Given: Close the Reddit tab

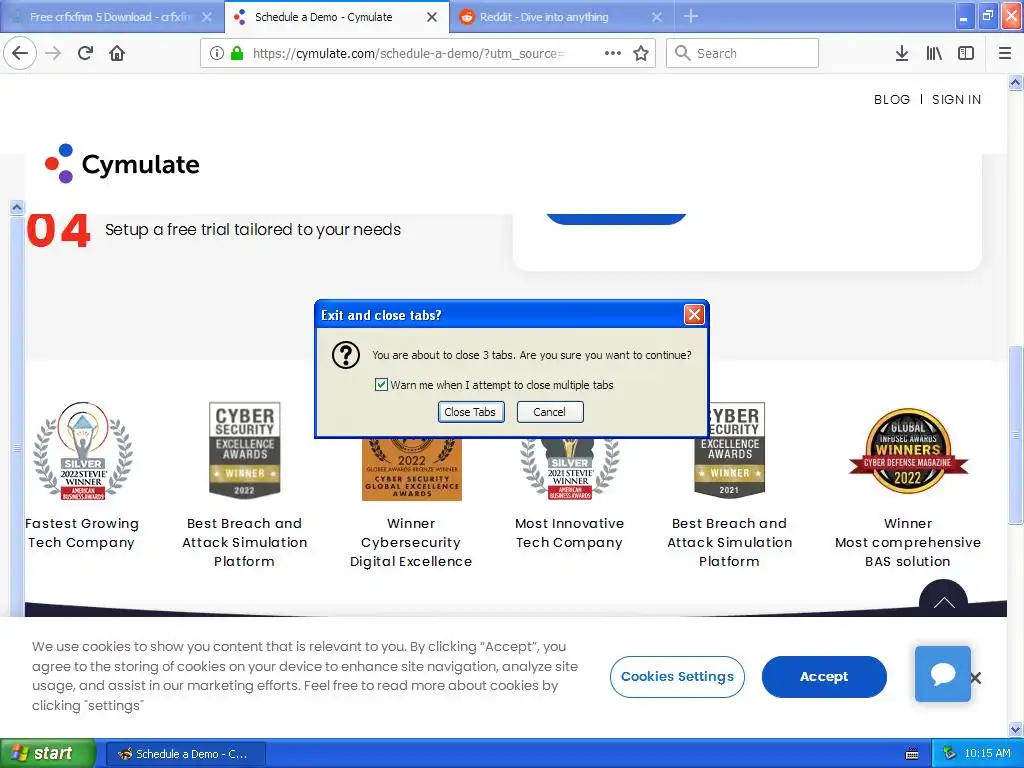Looking at the screenshot, I should coord(657,17).
